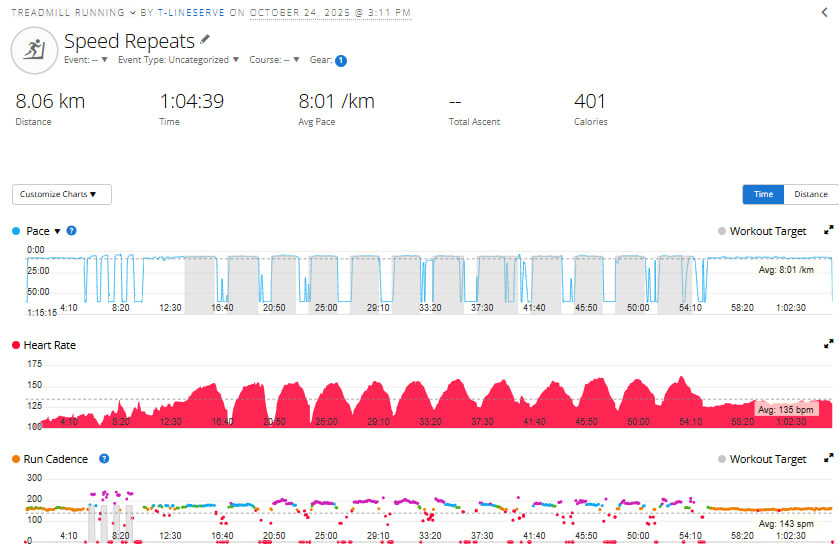Open the Treadmill Running activity type dropdown

[x=74, y=12]
